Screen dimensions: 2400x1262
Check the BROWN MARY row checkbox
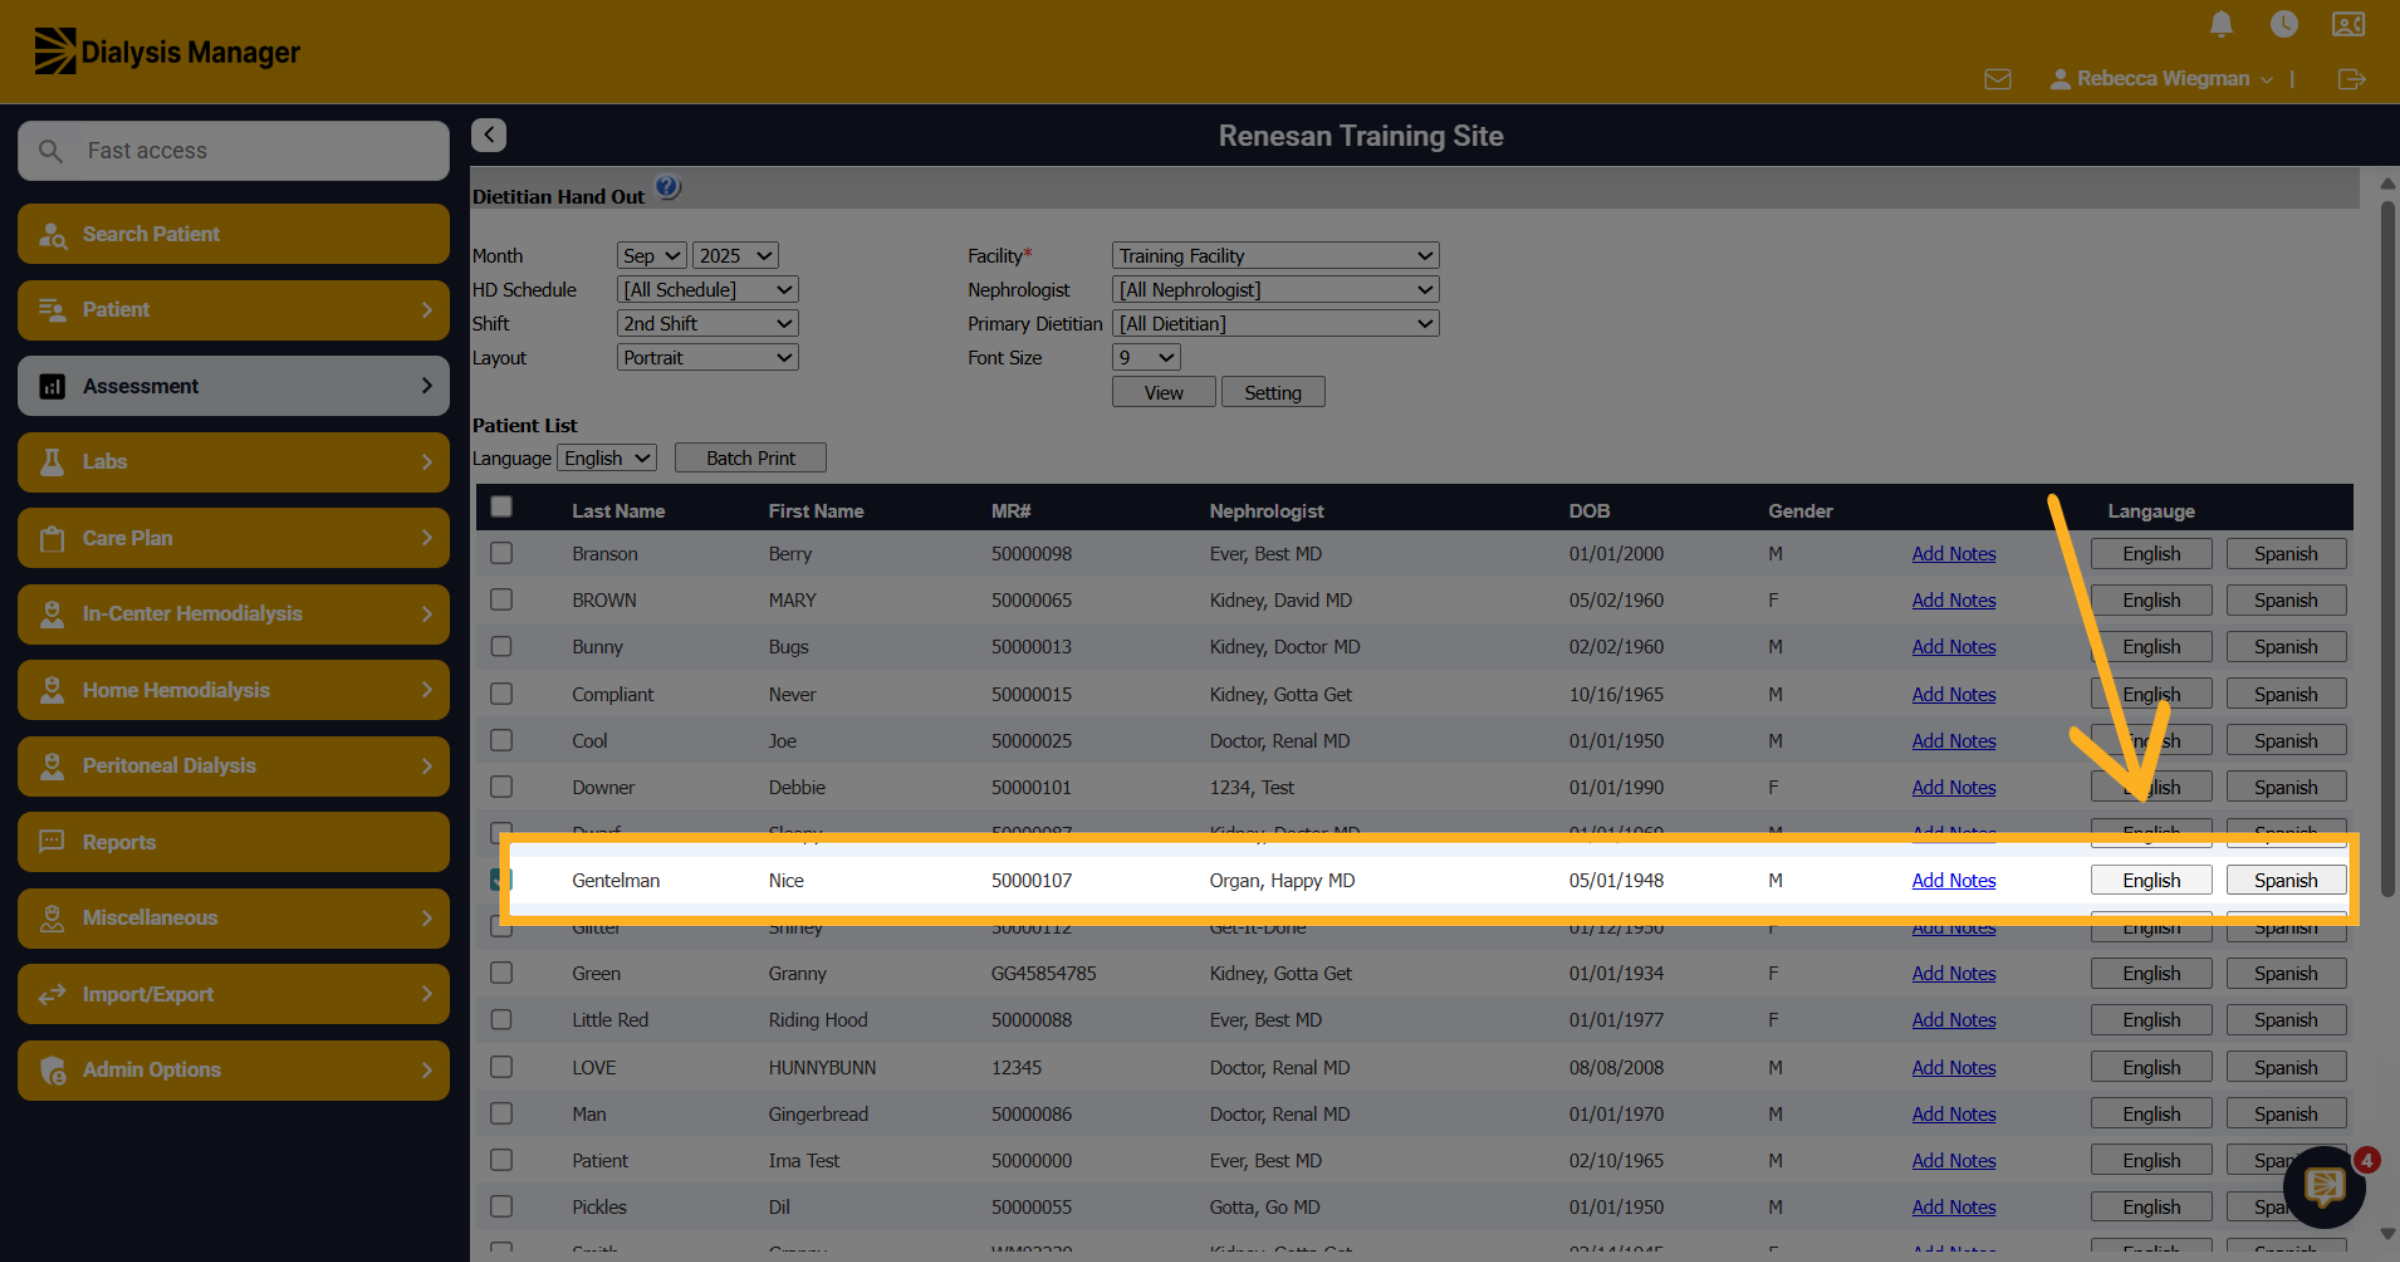coord(501,600)
